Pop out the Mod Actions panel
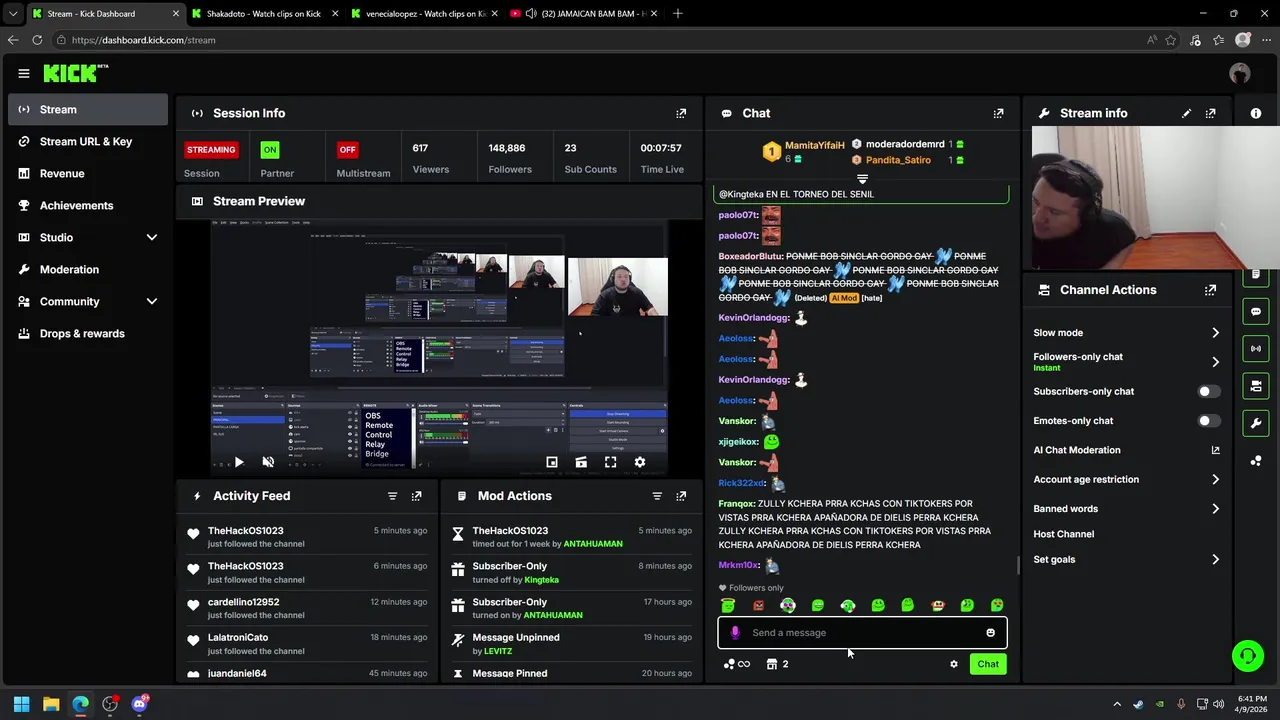Image resolution: width=1280 pixels, height=720 pixels. [681, 496]
